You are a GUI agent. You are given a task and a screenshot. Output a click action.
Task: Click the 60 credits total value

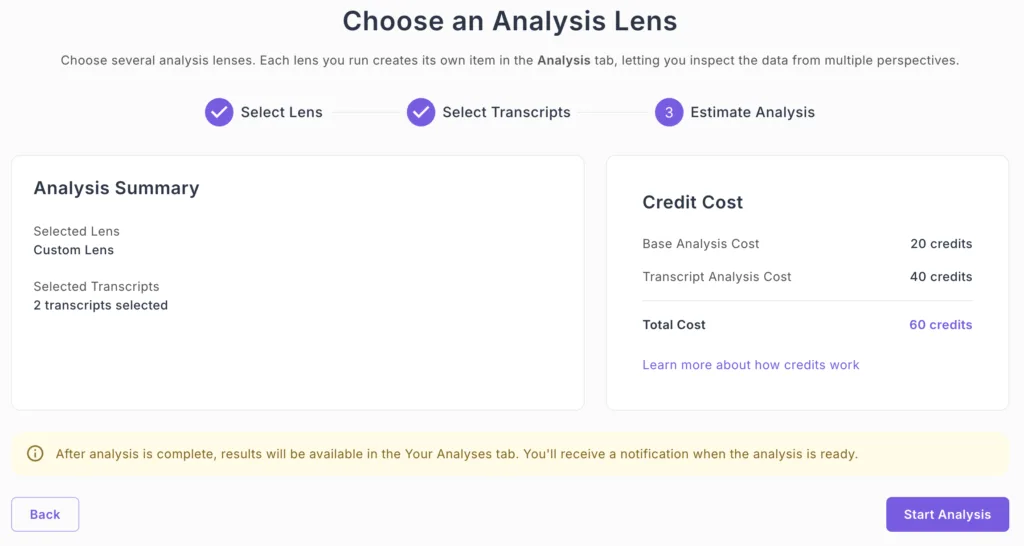tap(940, 325)
